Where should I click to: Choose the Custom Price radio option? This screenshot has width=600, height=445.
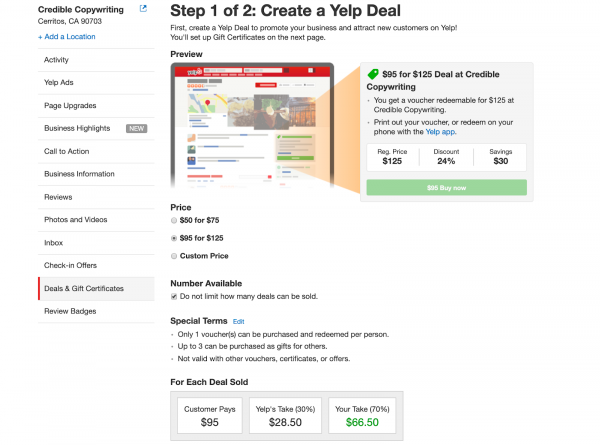point(174,256)
